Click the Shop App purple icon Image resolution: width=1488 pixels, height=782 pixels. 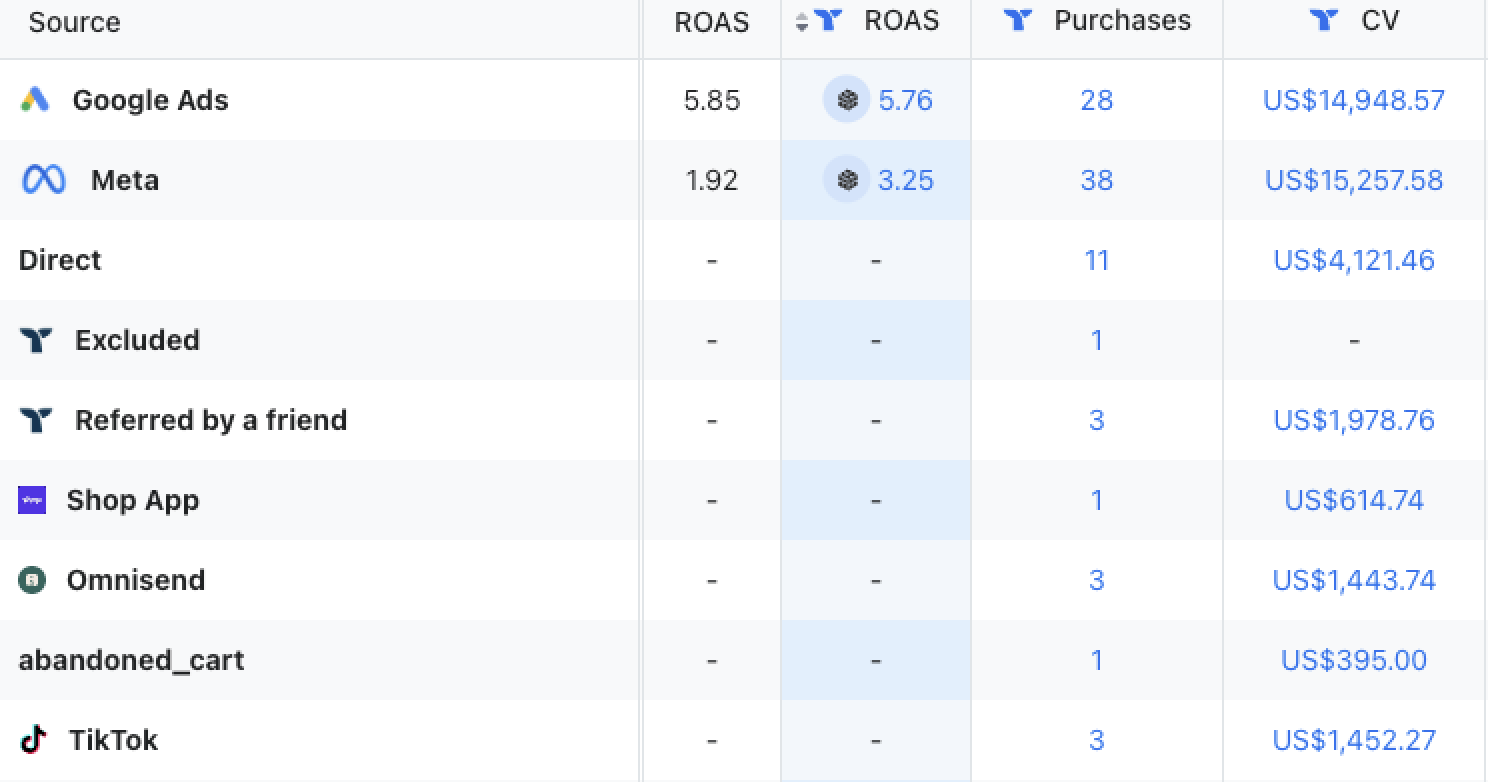32,500
